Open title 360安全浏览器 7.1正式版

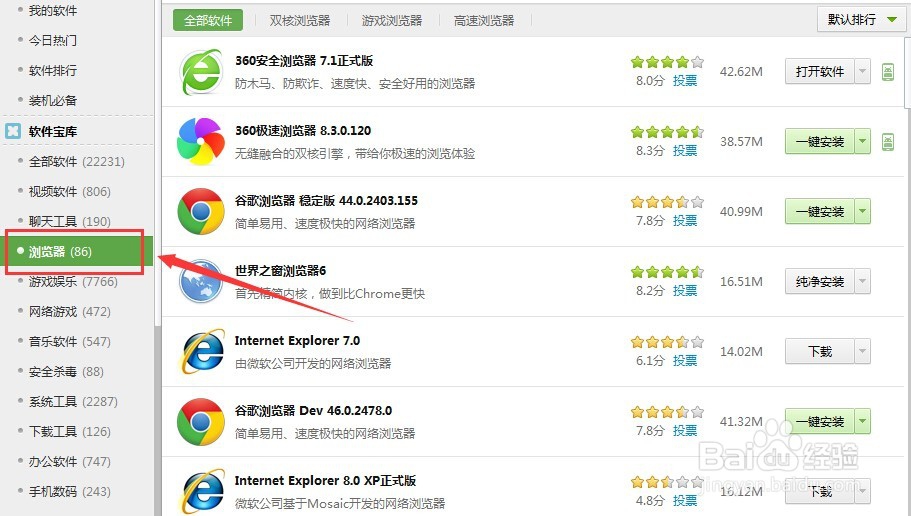304,60
